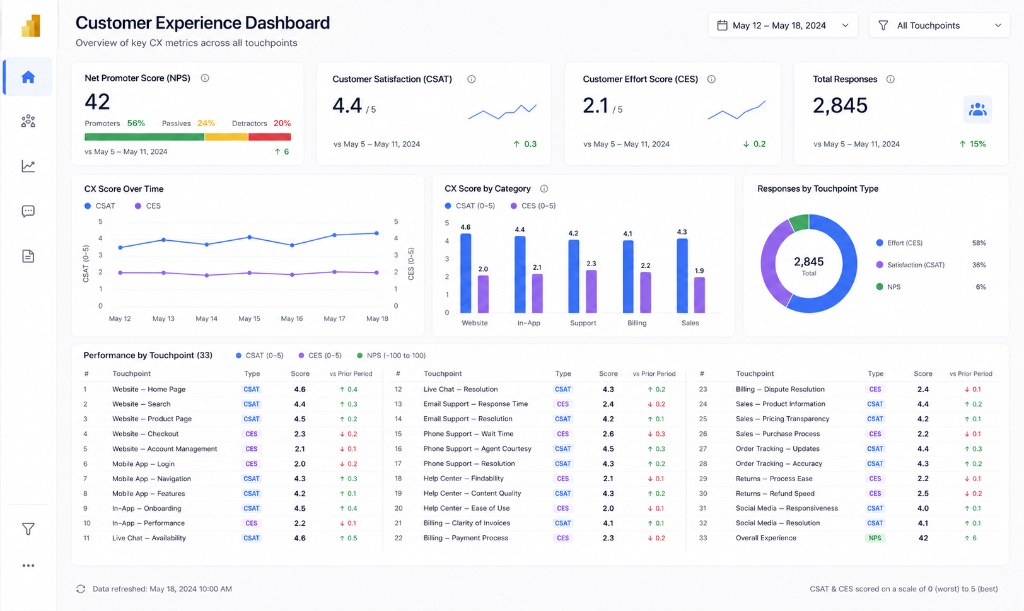Select the Website – Checkout row
This screenshot has width=1024, height=611.
227,433
